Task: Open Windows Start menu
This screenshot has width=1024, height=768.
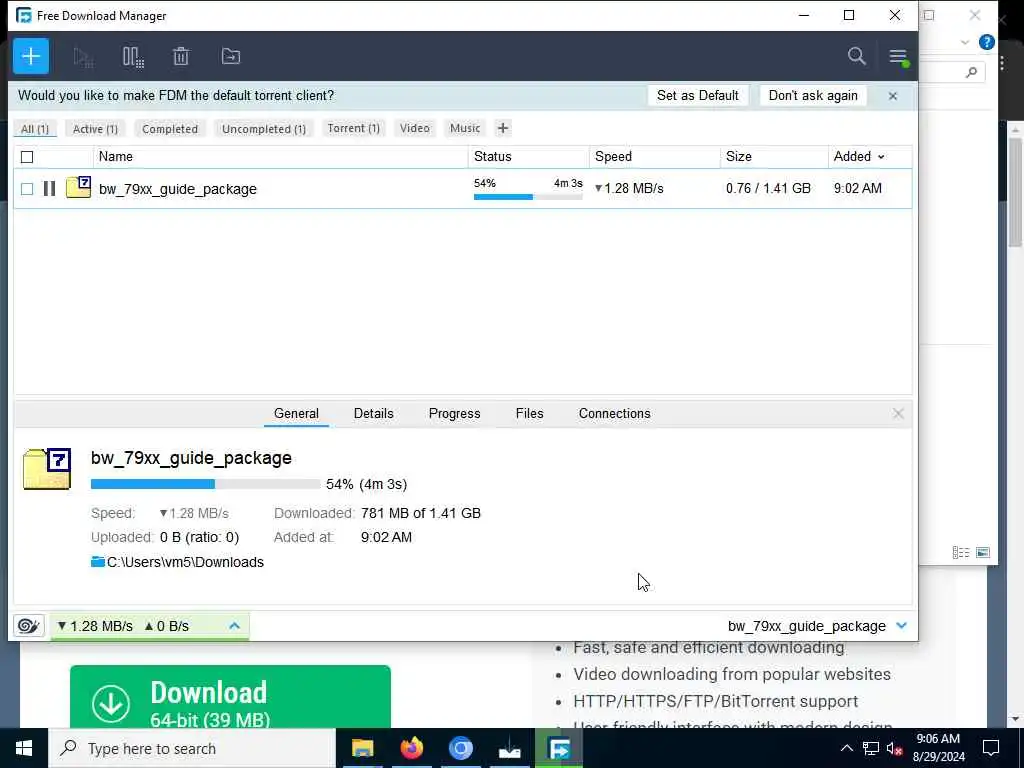Action: coord(24,748)
